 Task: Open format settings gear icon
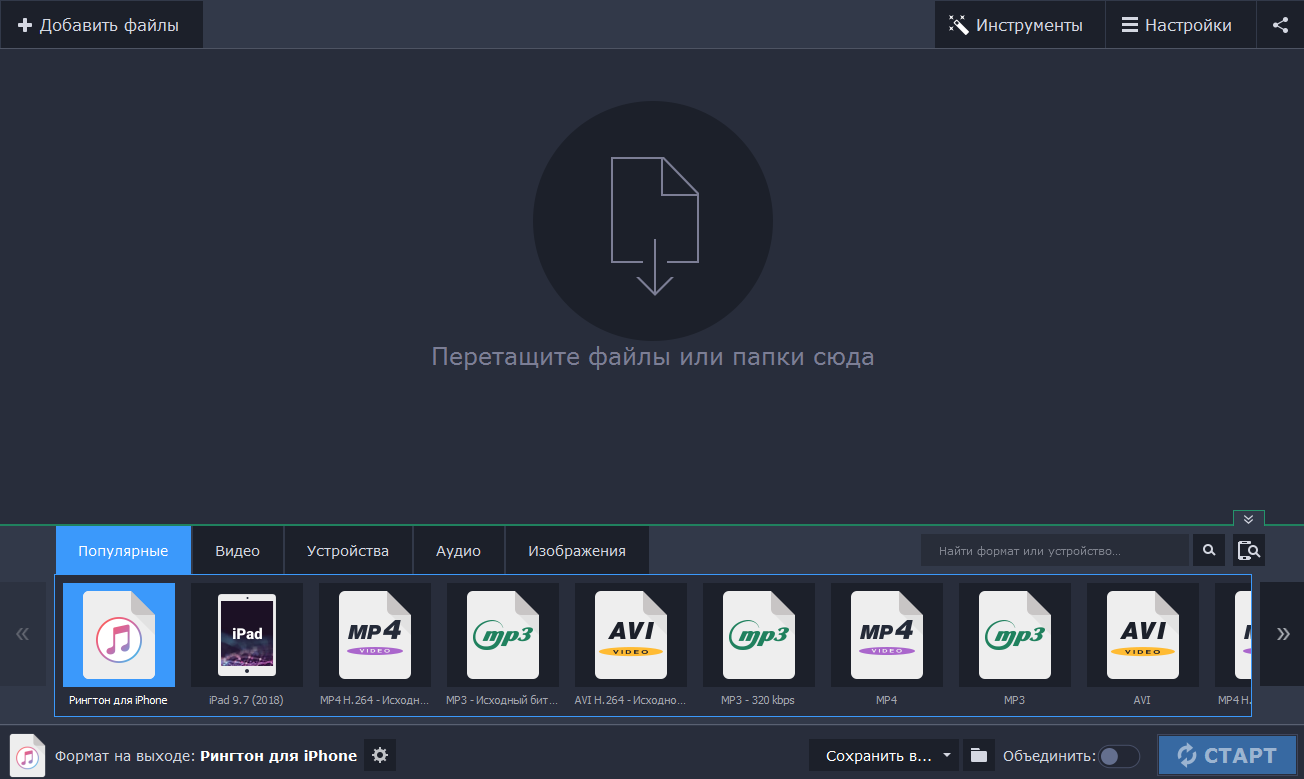point(380,755)
